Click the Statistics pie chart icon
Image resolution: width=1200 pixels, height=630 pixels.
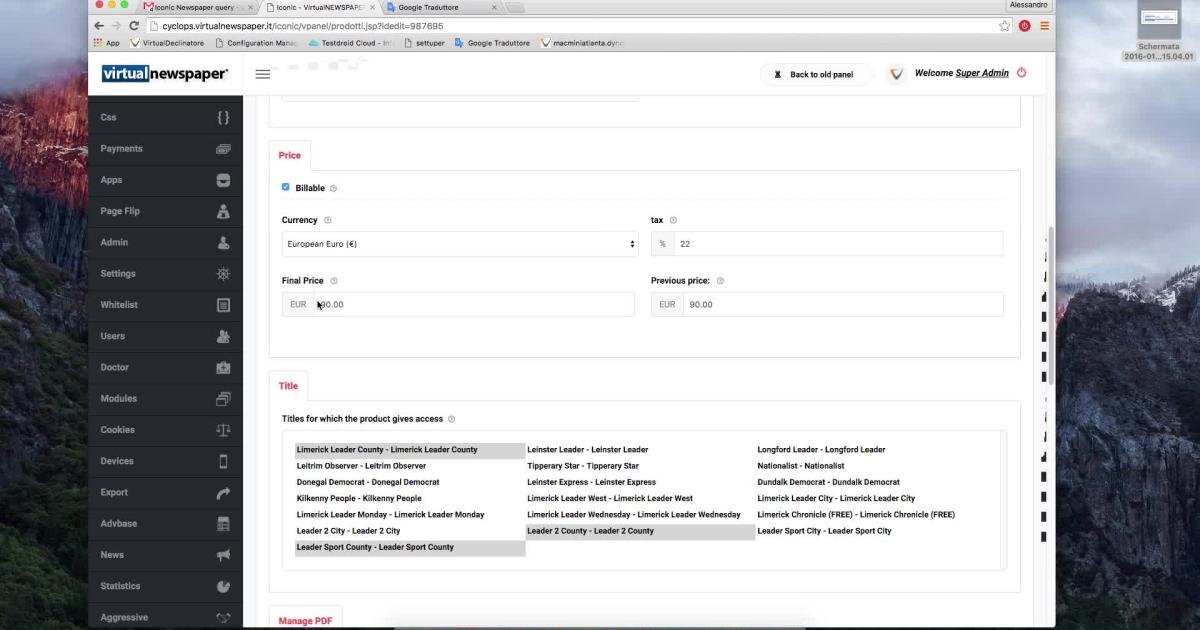tap(223, 586)
